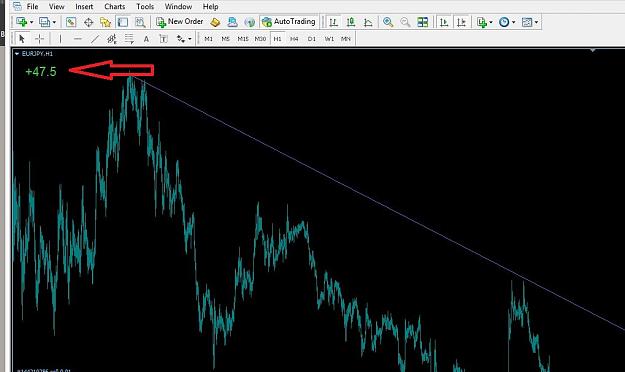Switch to line chart view
Screen dimensions: 625x372
coord(368,22)
